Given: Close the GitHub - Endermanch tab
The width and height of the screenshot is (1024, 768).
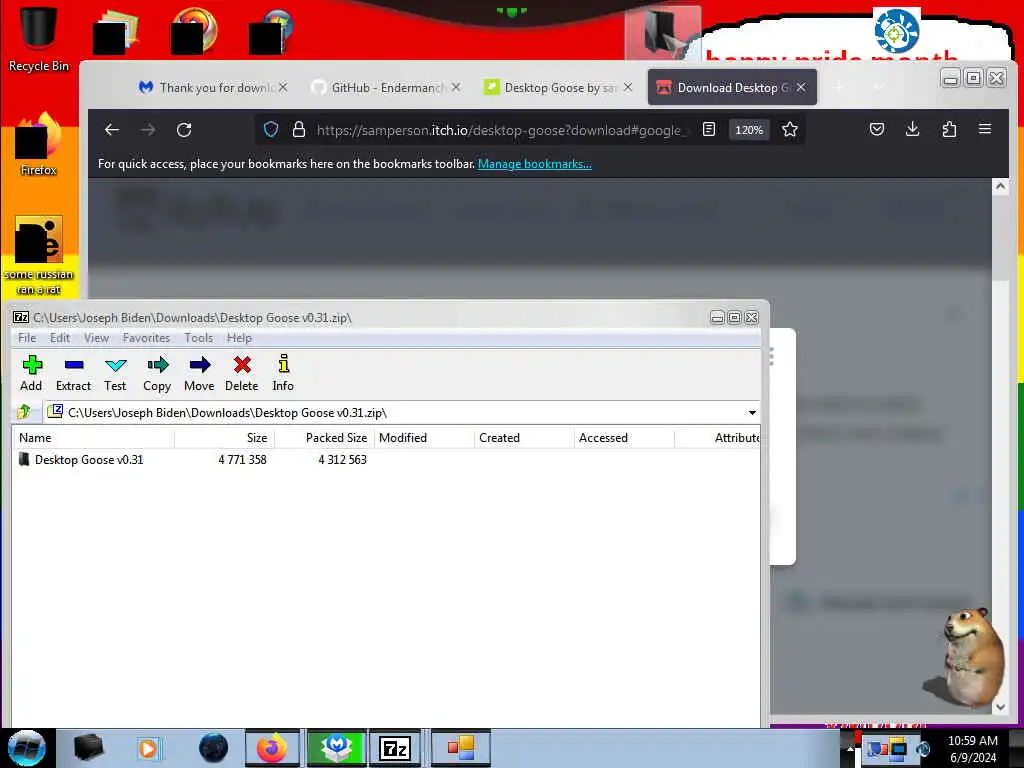Looking at the screenshot, I should point(456,87).
